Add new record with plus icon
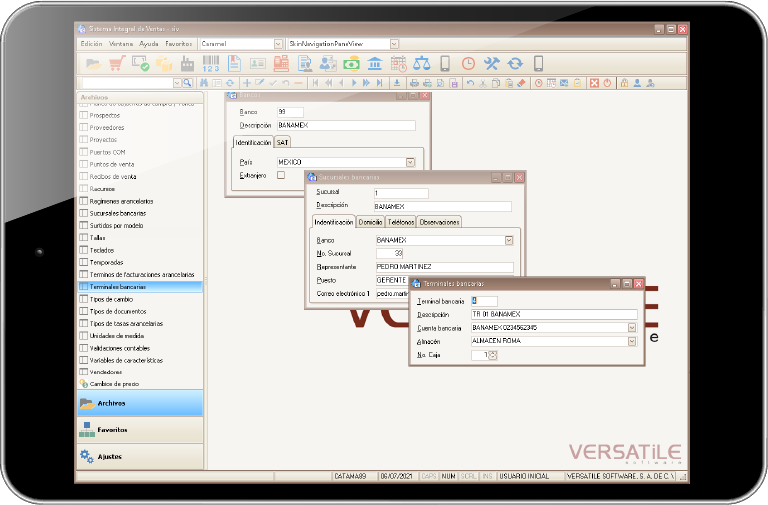This screenshot has height=505, width=768. [247, 83]
